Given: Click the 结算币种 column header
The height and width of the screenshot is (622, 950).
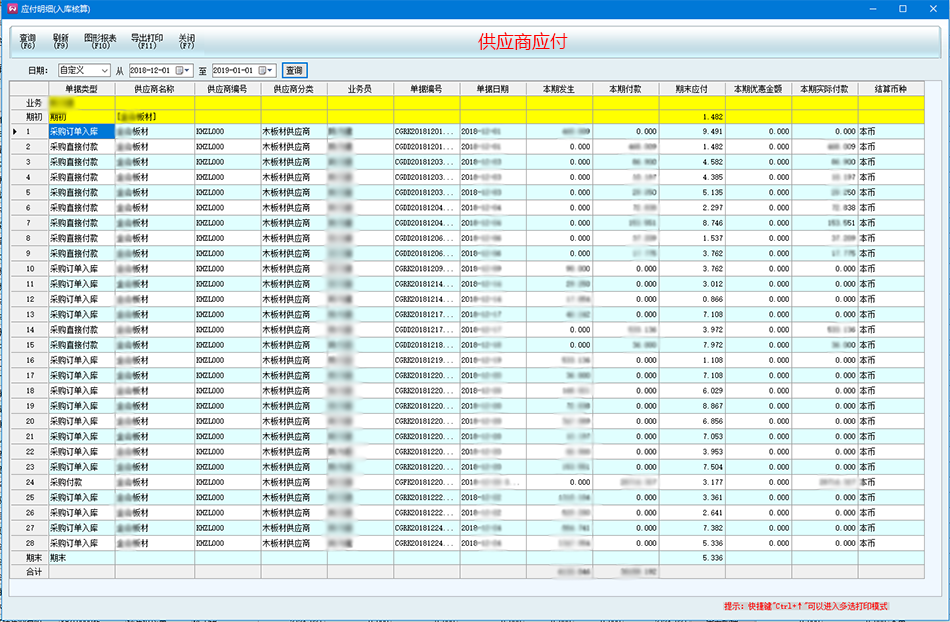Looking at the screenshot, I should pyautogui.click(x=891, y=89).
